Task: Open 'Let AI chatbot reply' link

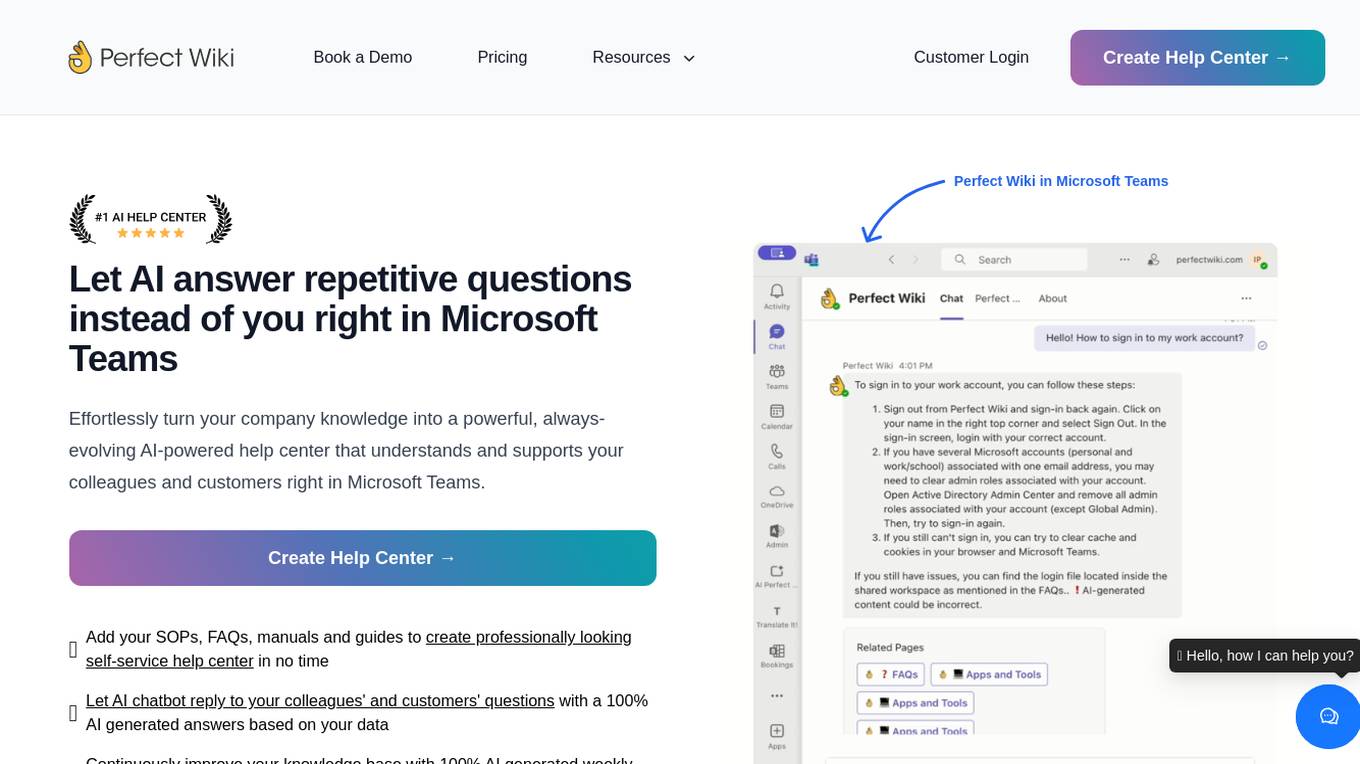Action: click(x=320, y=701)
